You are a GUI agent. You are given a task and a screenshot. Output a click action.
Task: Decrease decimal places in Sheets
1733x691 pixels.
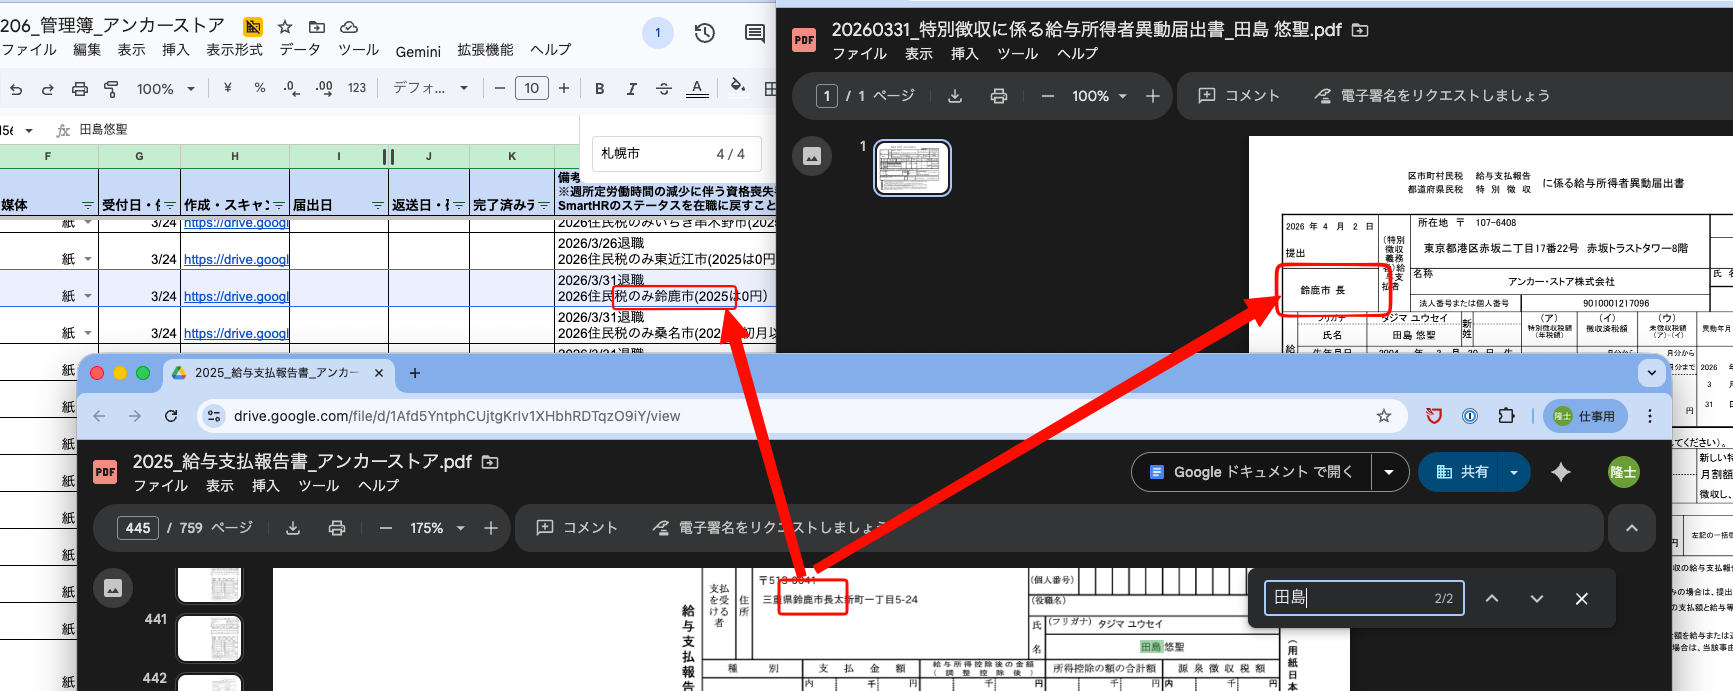click(x=291, y=88)
